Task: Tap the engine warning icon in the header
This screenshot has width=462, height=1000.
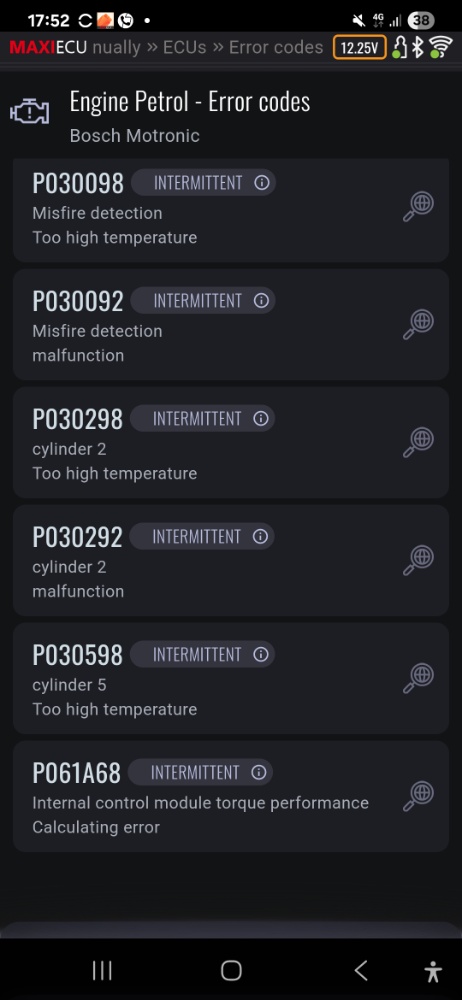Action: [29, 112]
